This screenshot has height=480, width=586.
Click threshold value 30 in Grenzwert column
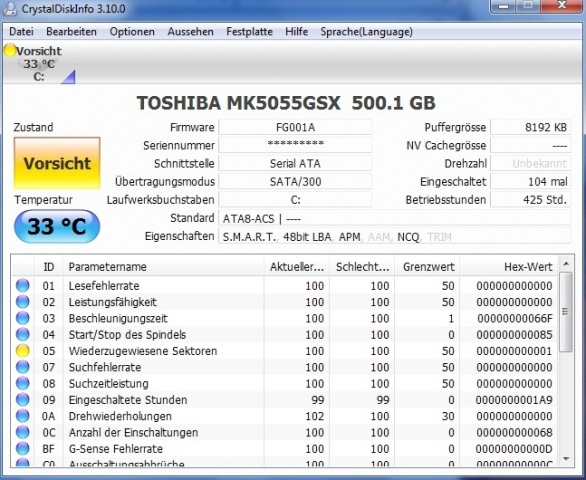coord(448,416)
